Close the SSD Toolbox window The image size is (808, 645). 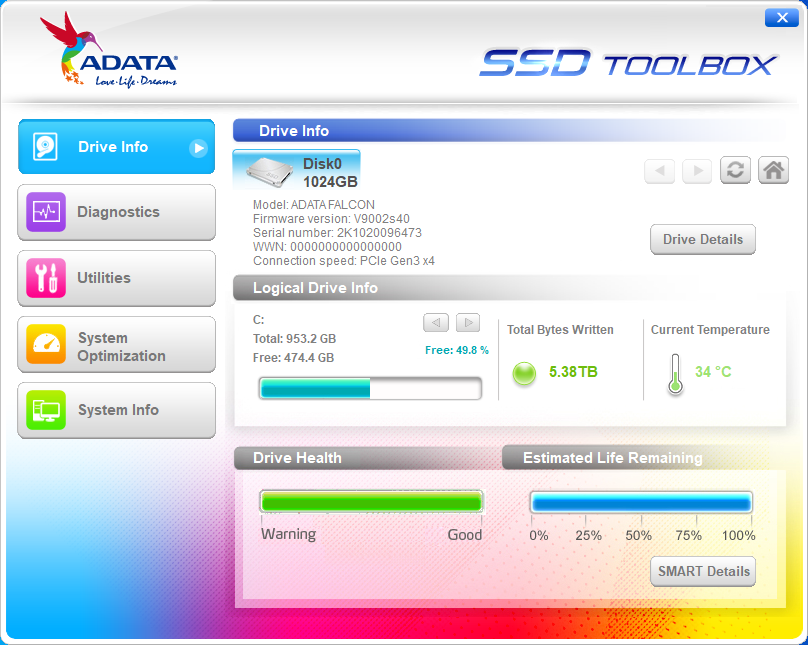click(782, 18)
